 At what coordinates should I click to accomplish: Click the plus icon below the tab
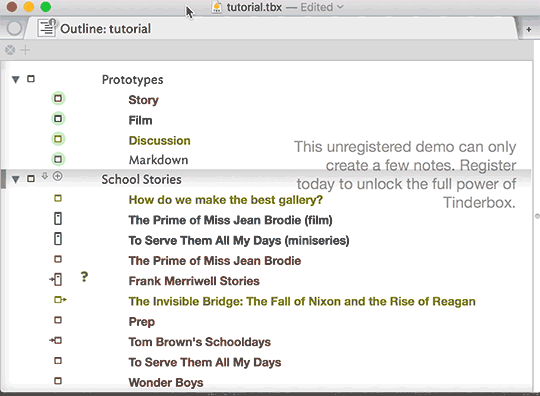coord(25,50)
